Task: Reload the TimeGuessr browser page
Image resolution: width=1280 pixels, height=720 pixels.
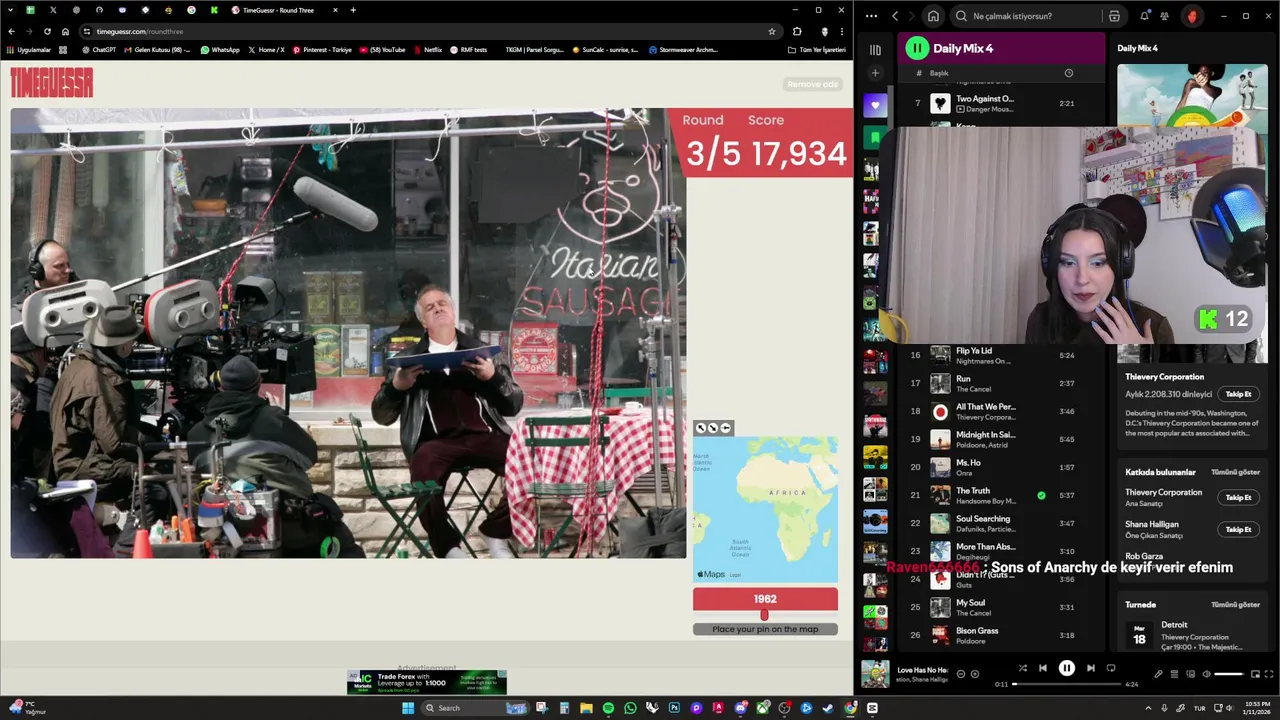Action: (47, 31)
